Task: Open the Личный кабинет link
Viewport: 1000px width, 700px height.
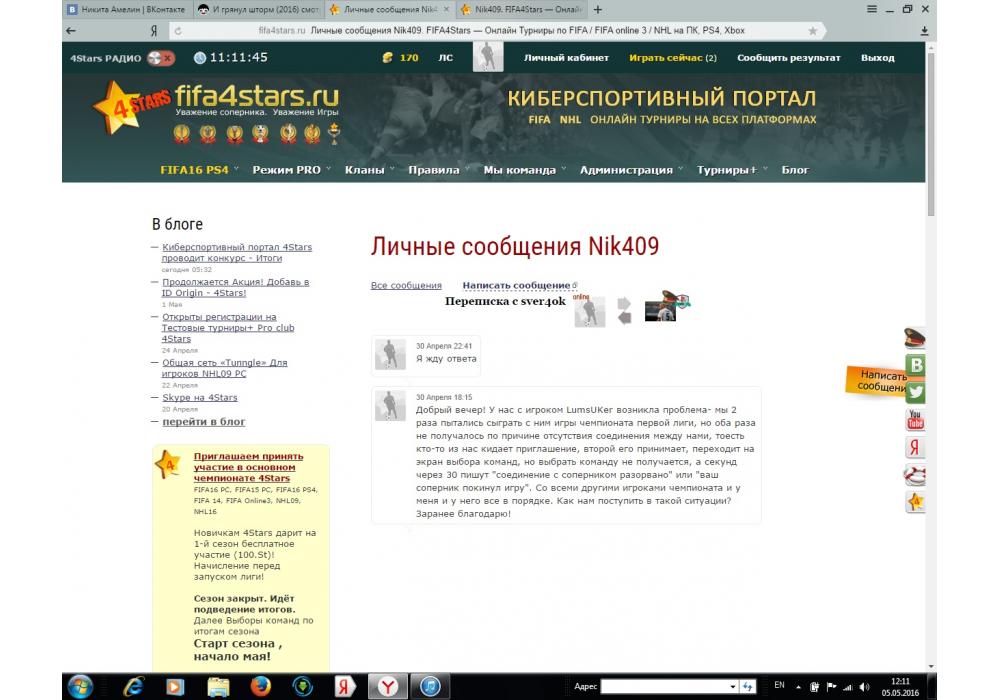Action: coord(566,58)
